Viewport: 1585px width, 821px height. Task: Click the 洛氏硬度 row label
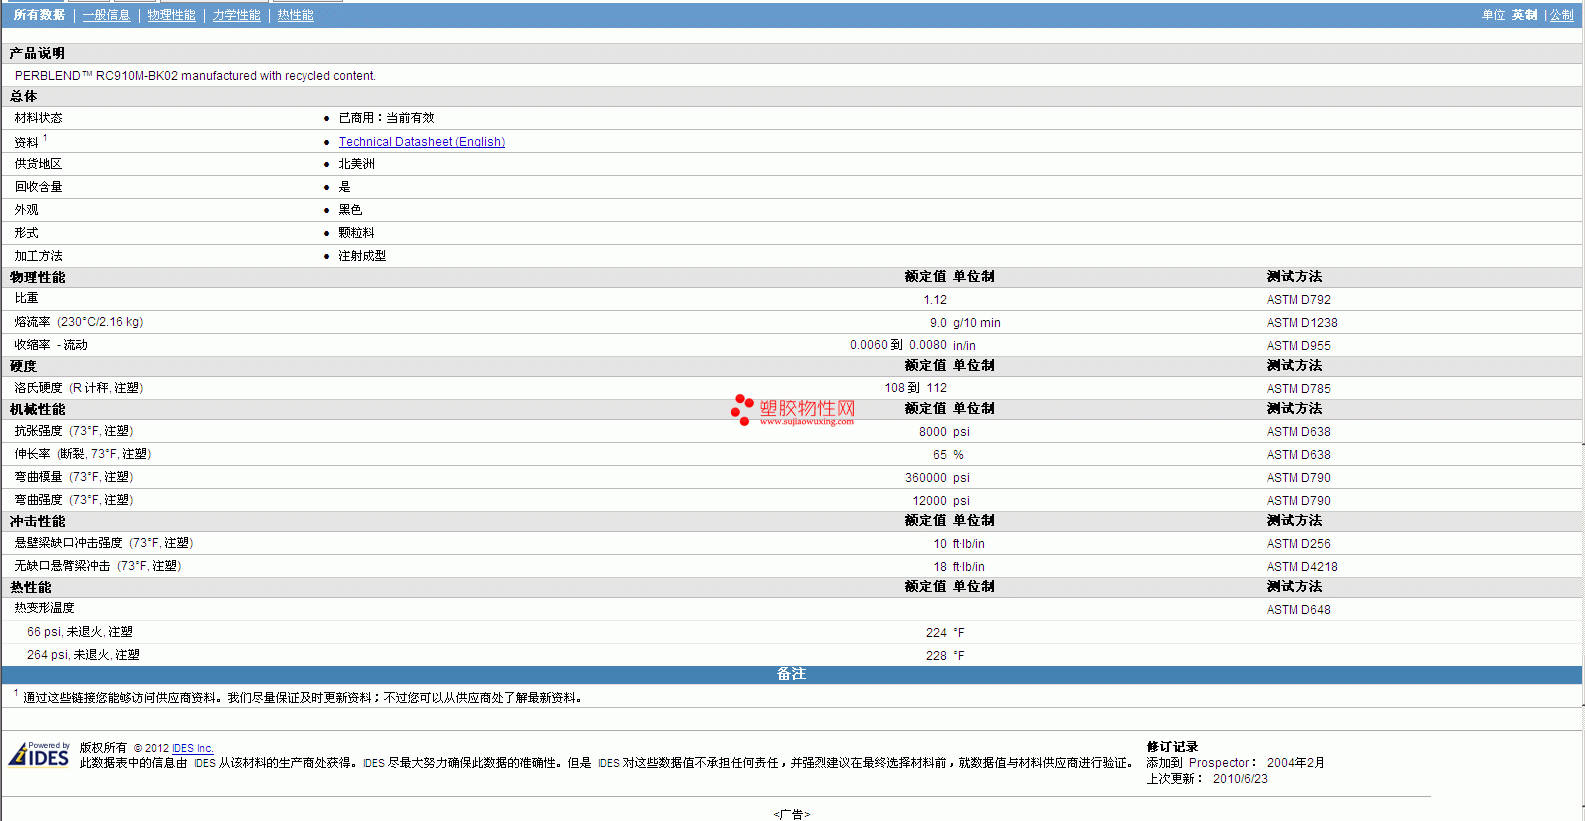[78, 388]
